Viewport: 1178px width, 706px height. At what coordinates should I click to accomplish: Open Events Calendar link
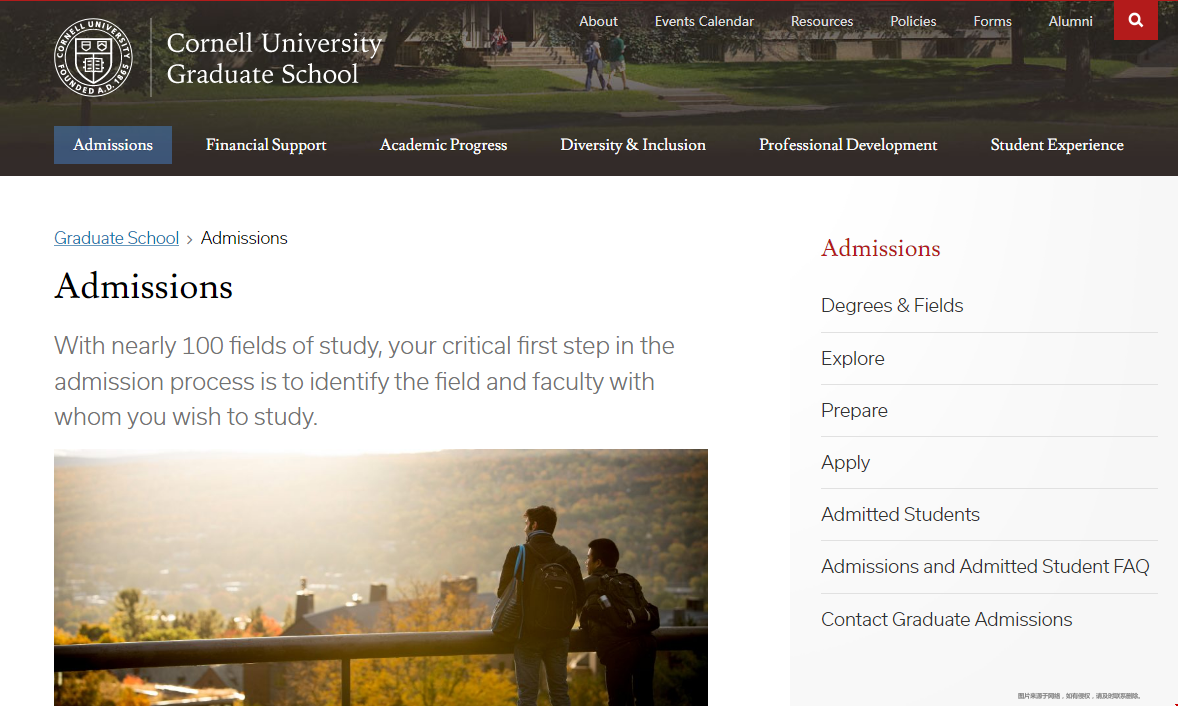coord(704,21)
